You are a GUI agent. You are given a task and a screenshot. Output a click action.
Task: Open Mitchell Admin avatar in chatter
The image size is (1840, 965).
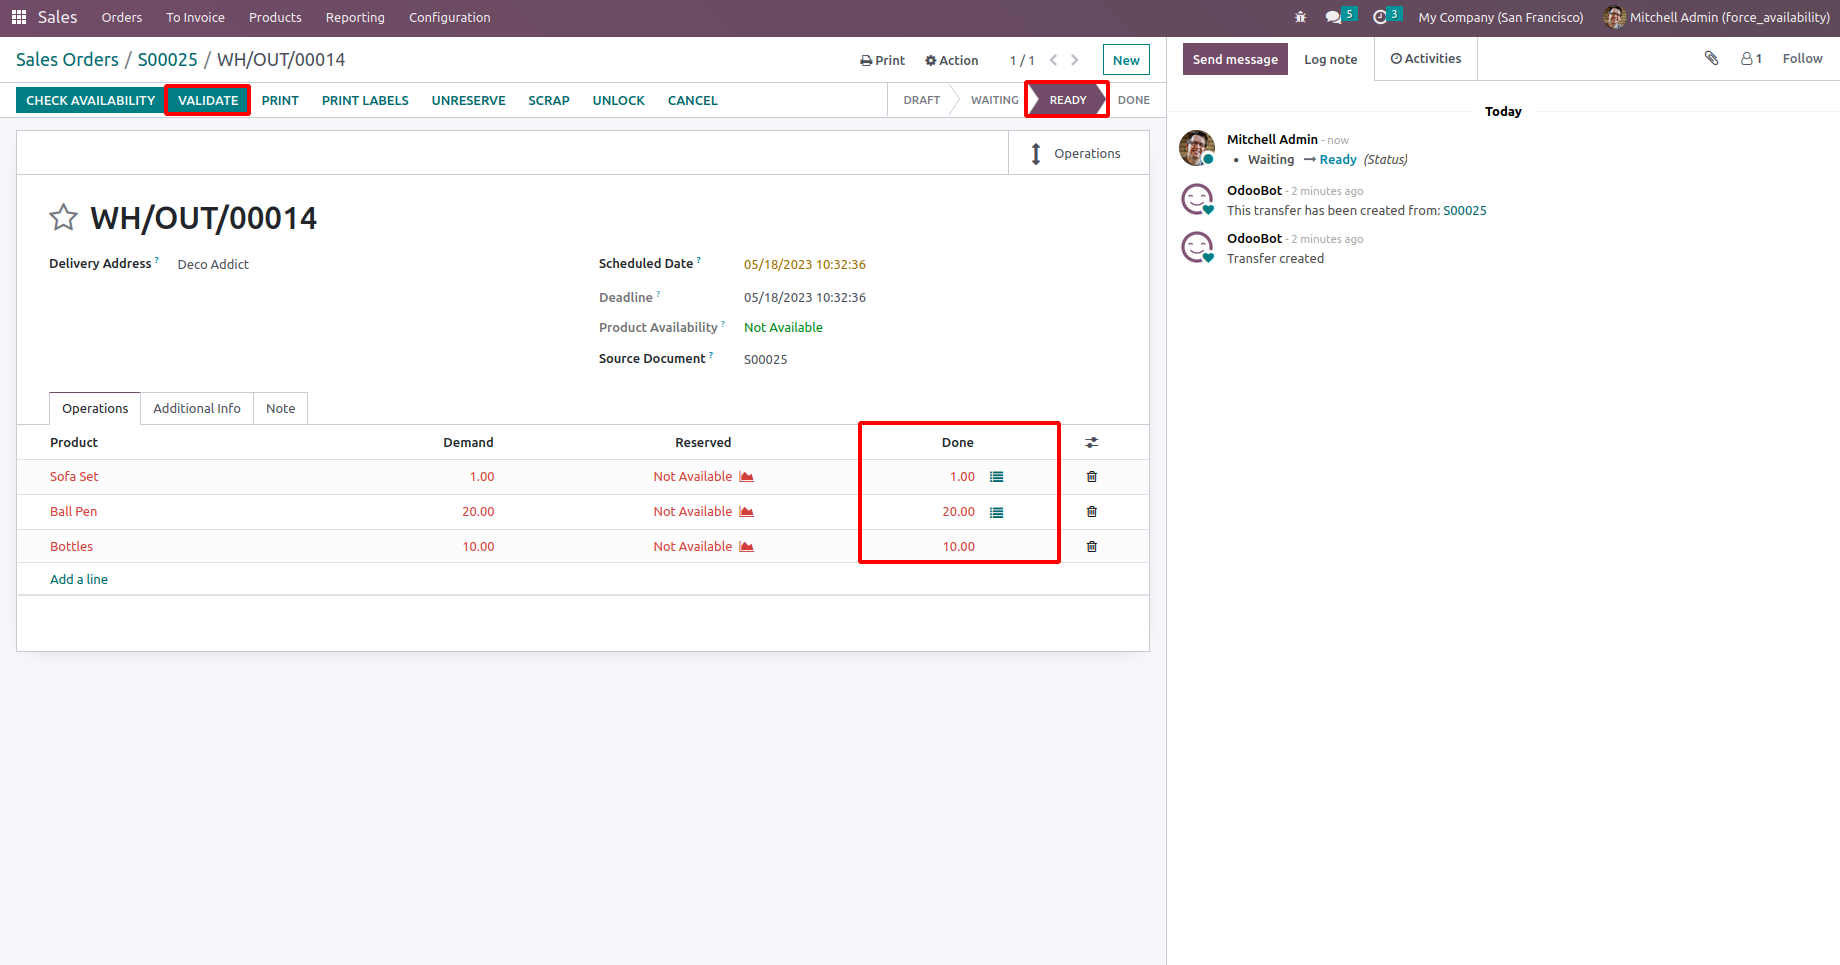click(1197, 148)
